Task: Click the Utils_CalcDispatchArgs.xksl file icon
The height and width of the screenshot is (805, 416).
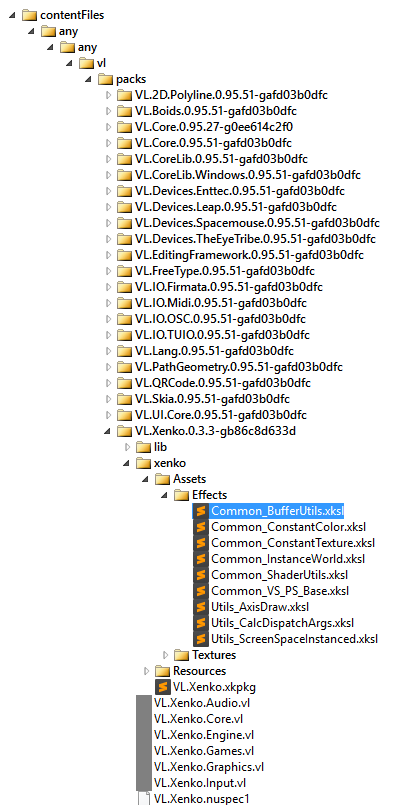Action: point(201,623)
